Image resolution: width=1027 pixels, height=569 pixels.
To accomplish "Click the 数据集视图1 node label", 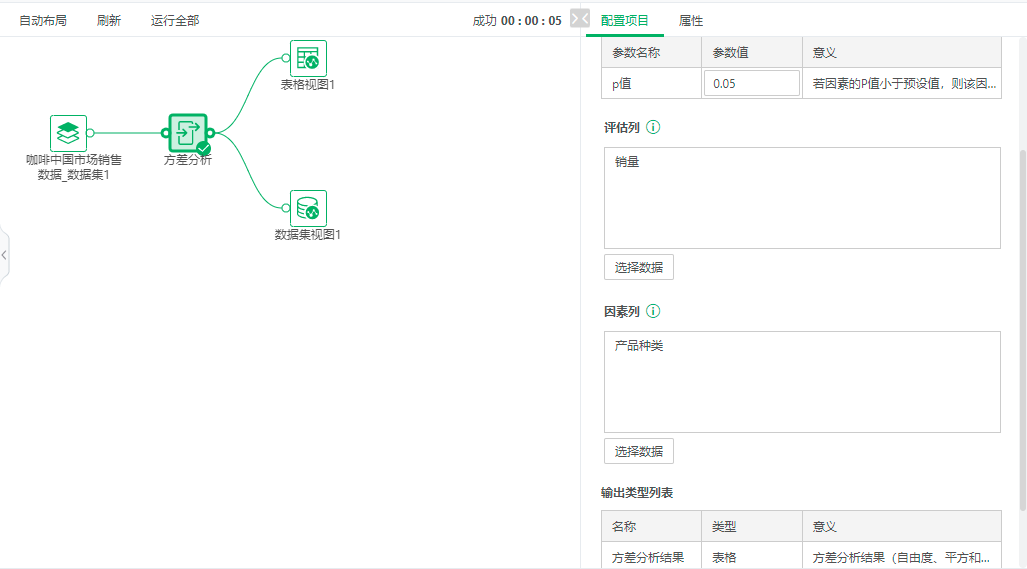I will 308,234.
